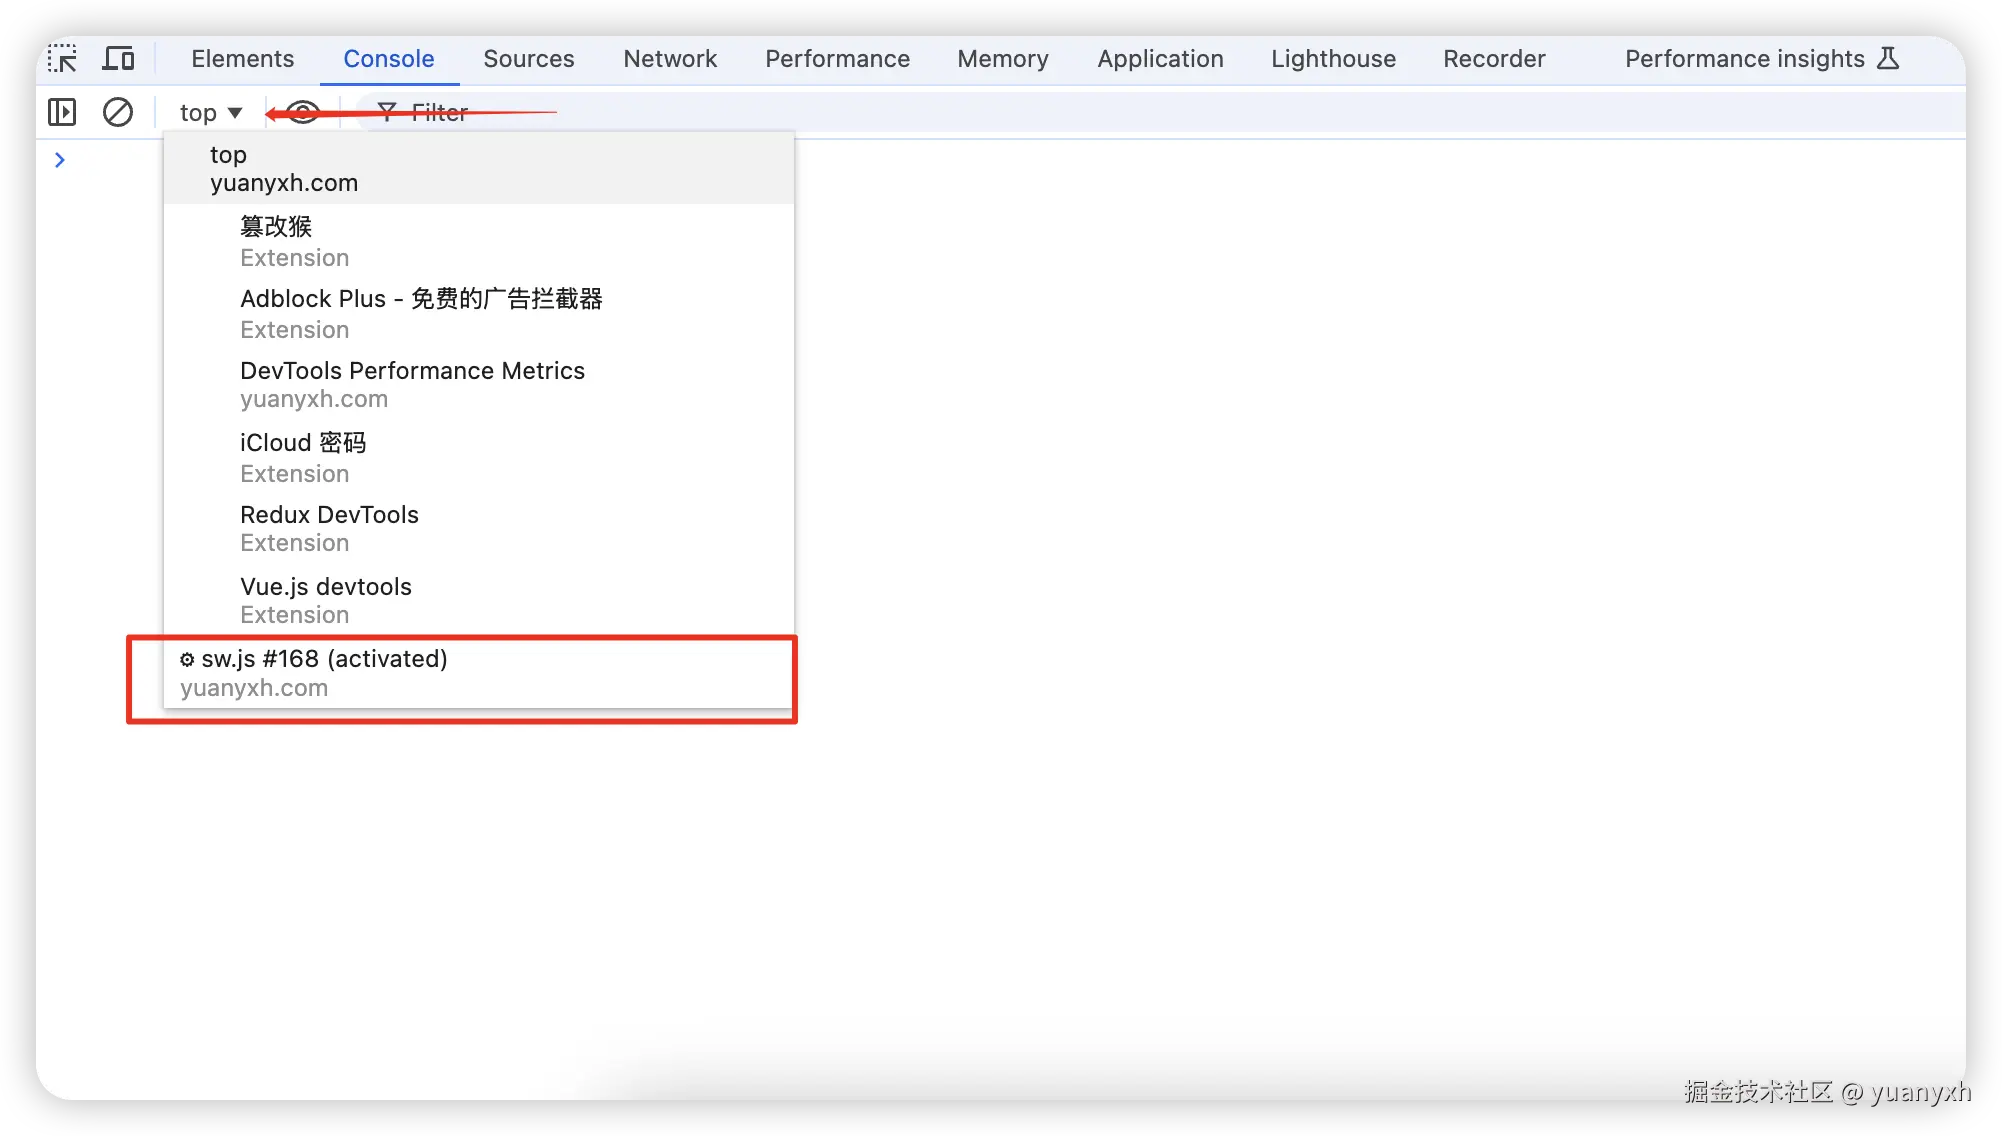Click the console prompt chevron
Viewport: 2002px width, 1136px height.
(60, 160)
